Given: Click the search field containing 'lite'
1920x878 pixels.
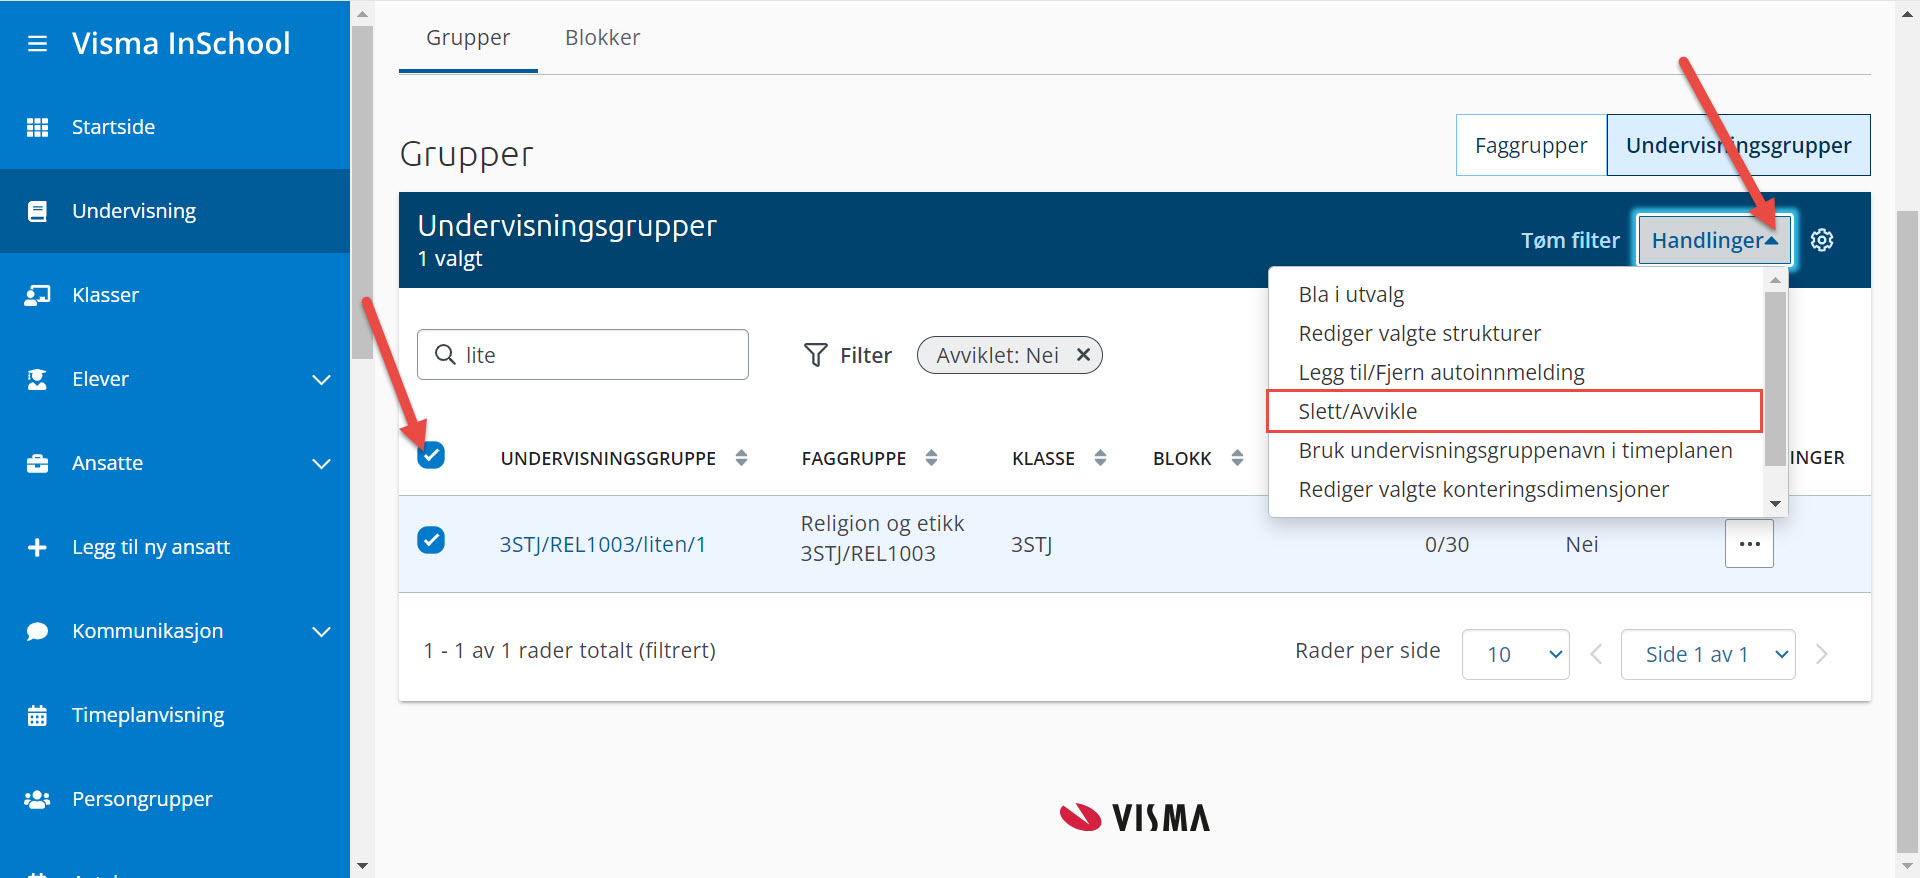Looking at the screenshot, I should coord(583,355).
